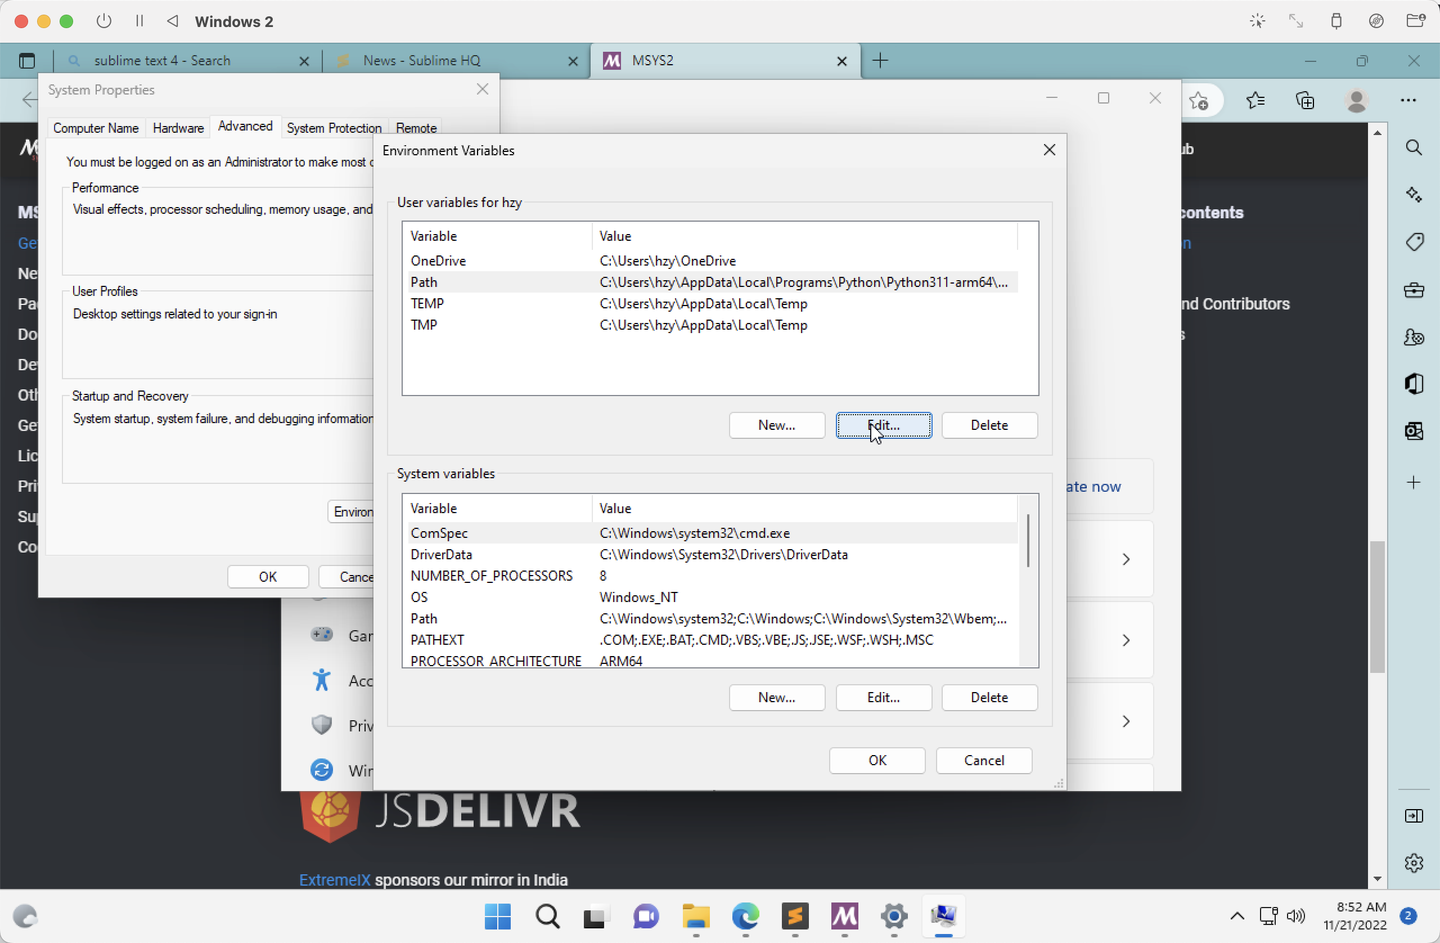Click OK to save environment variables
Image resolution: width=1440 pixels, height=943 pixels.
(877, 760)
